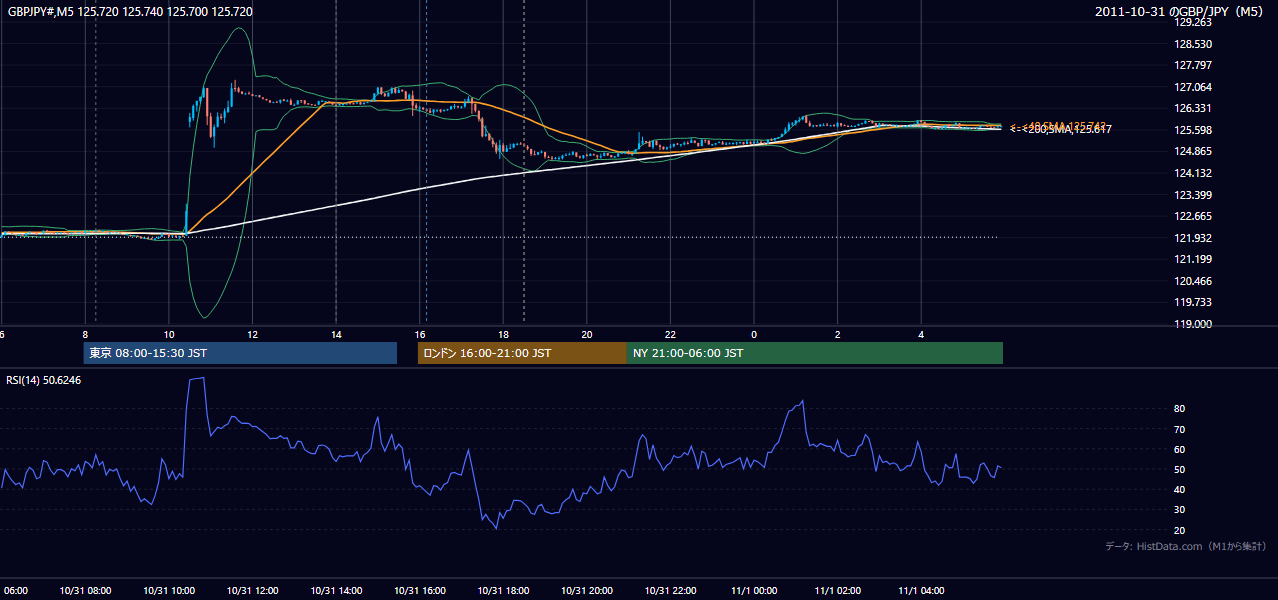The width and height of the screenshot is (1278, 600).
Task: Click price axis value 119.733
Action: tap(1192, 302)
